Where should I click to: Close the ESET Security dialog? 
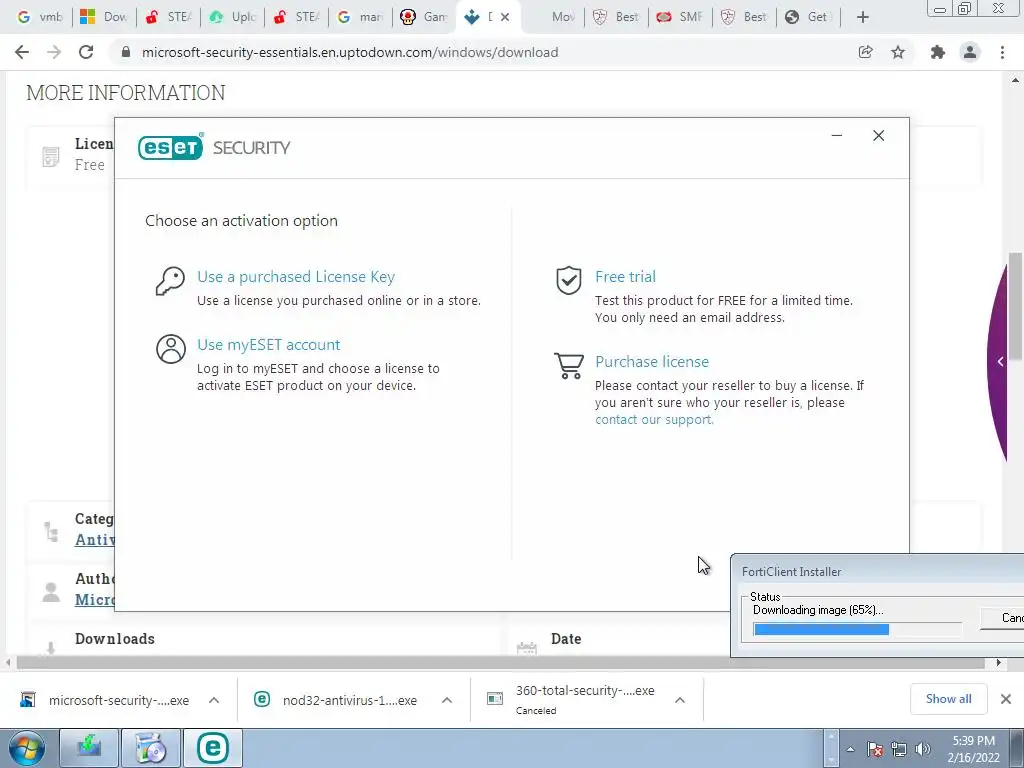point(878,136)
